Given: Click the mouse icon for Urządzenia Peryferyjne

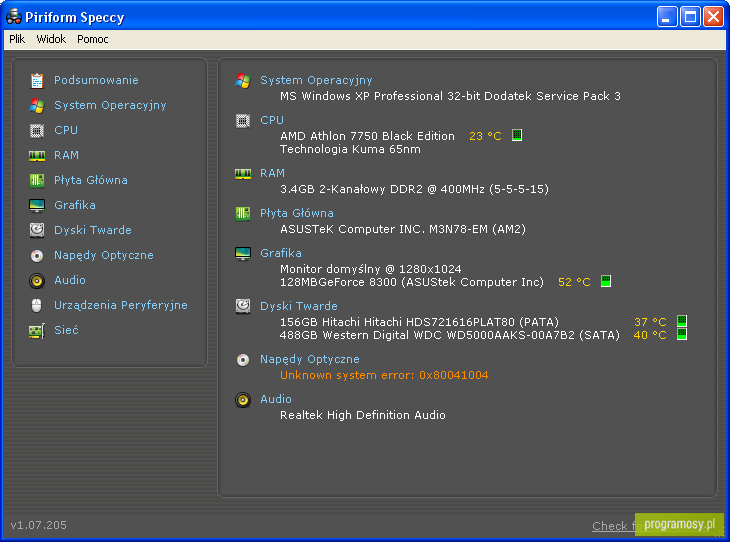Looking at the screenshot, I should coord(37,305).
